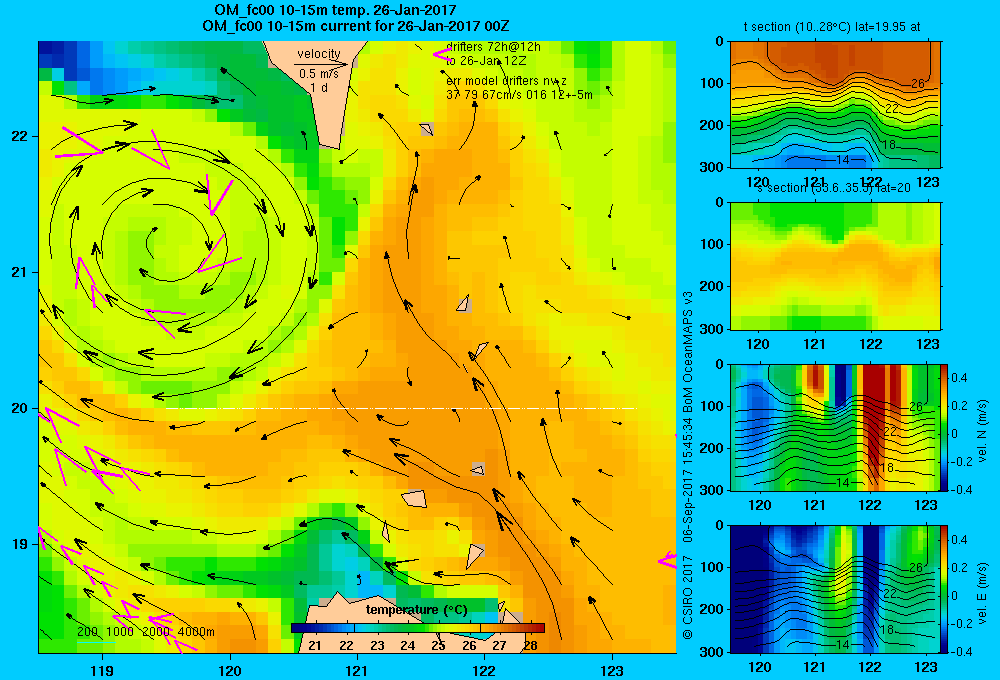The image size is (1000, 680).
Task: Click the white dashed section line at latitude 20
Action: tap(401, 408)
